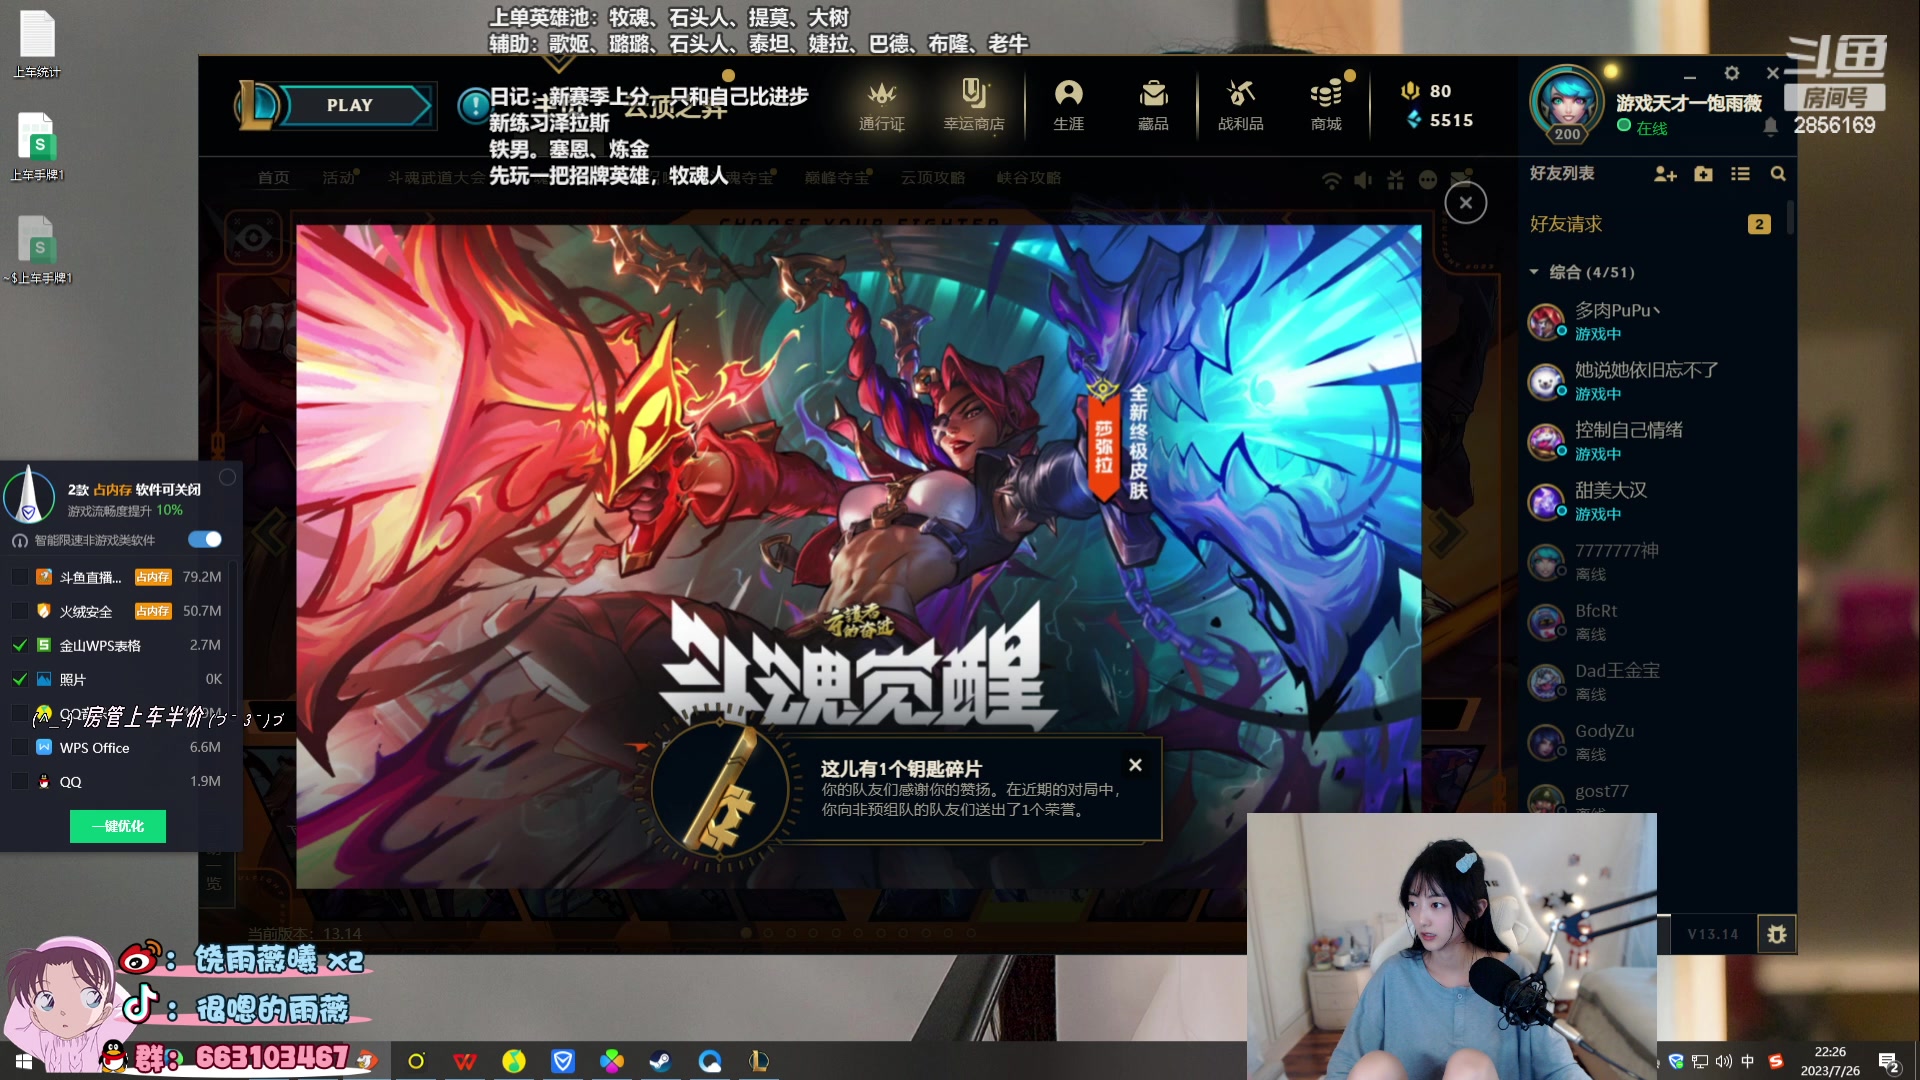Image resolution: width=1920 pixels, height=1080 pixels.
Task: Open the 上车统计 desktop file
Action: 37,45
